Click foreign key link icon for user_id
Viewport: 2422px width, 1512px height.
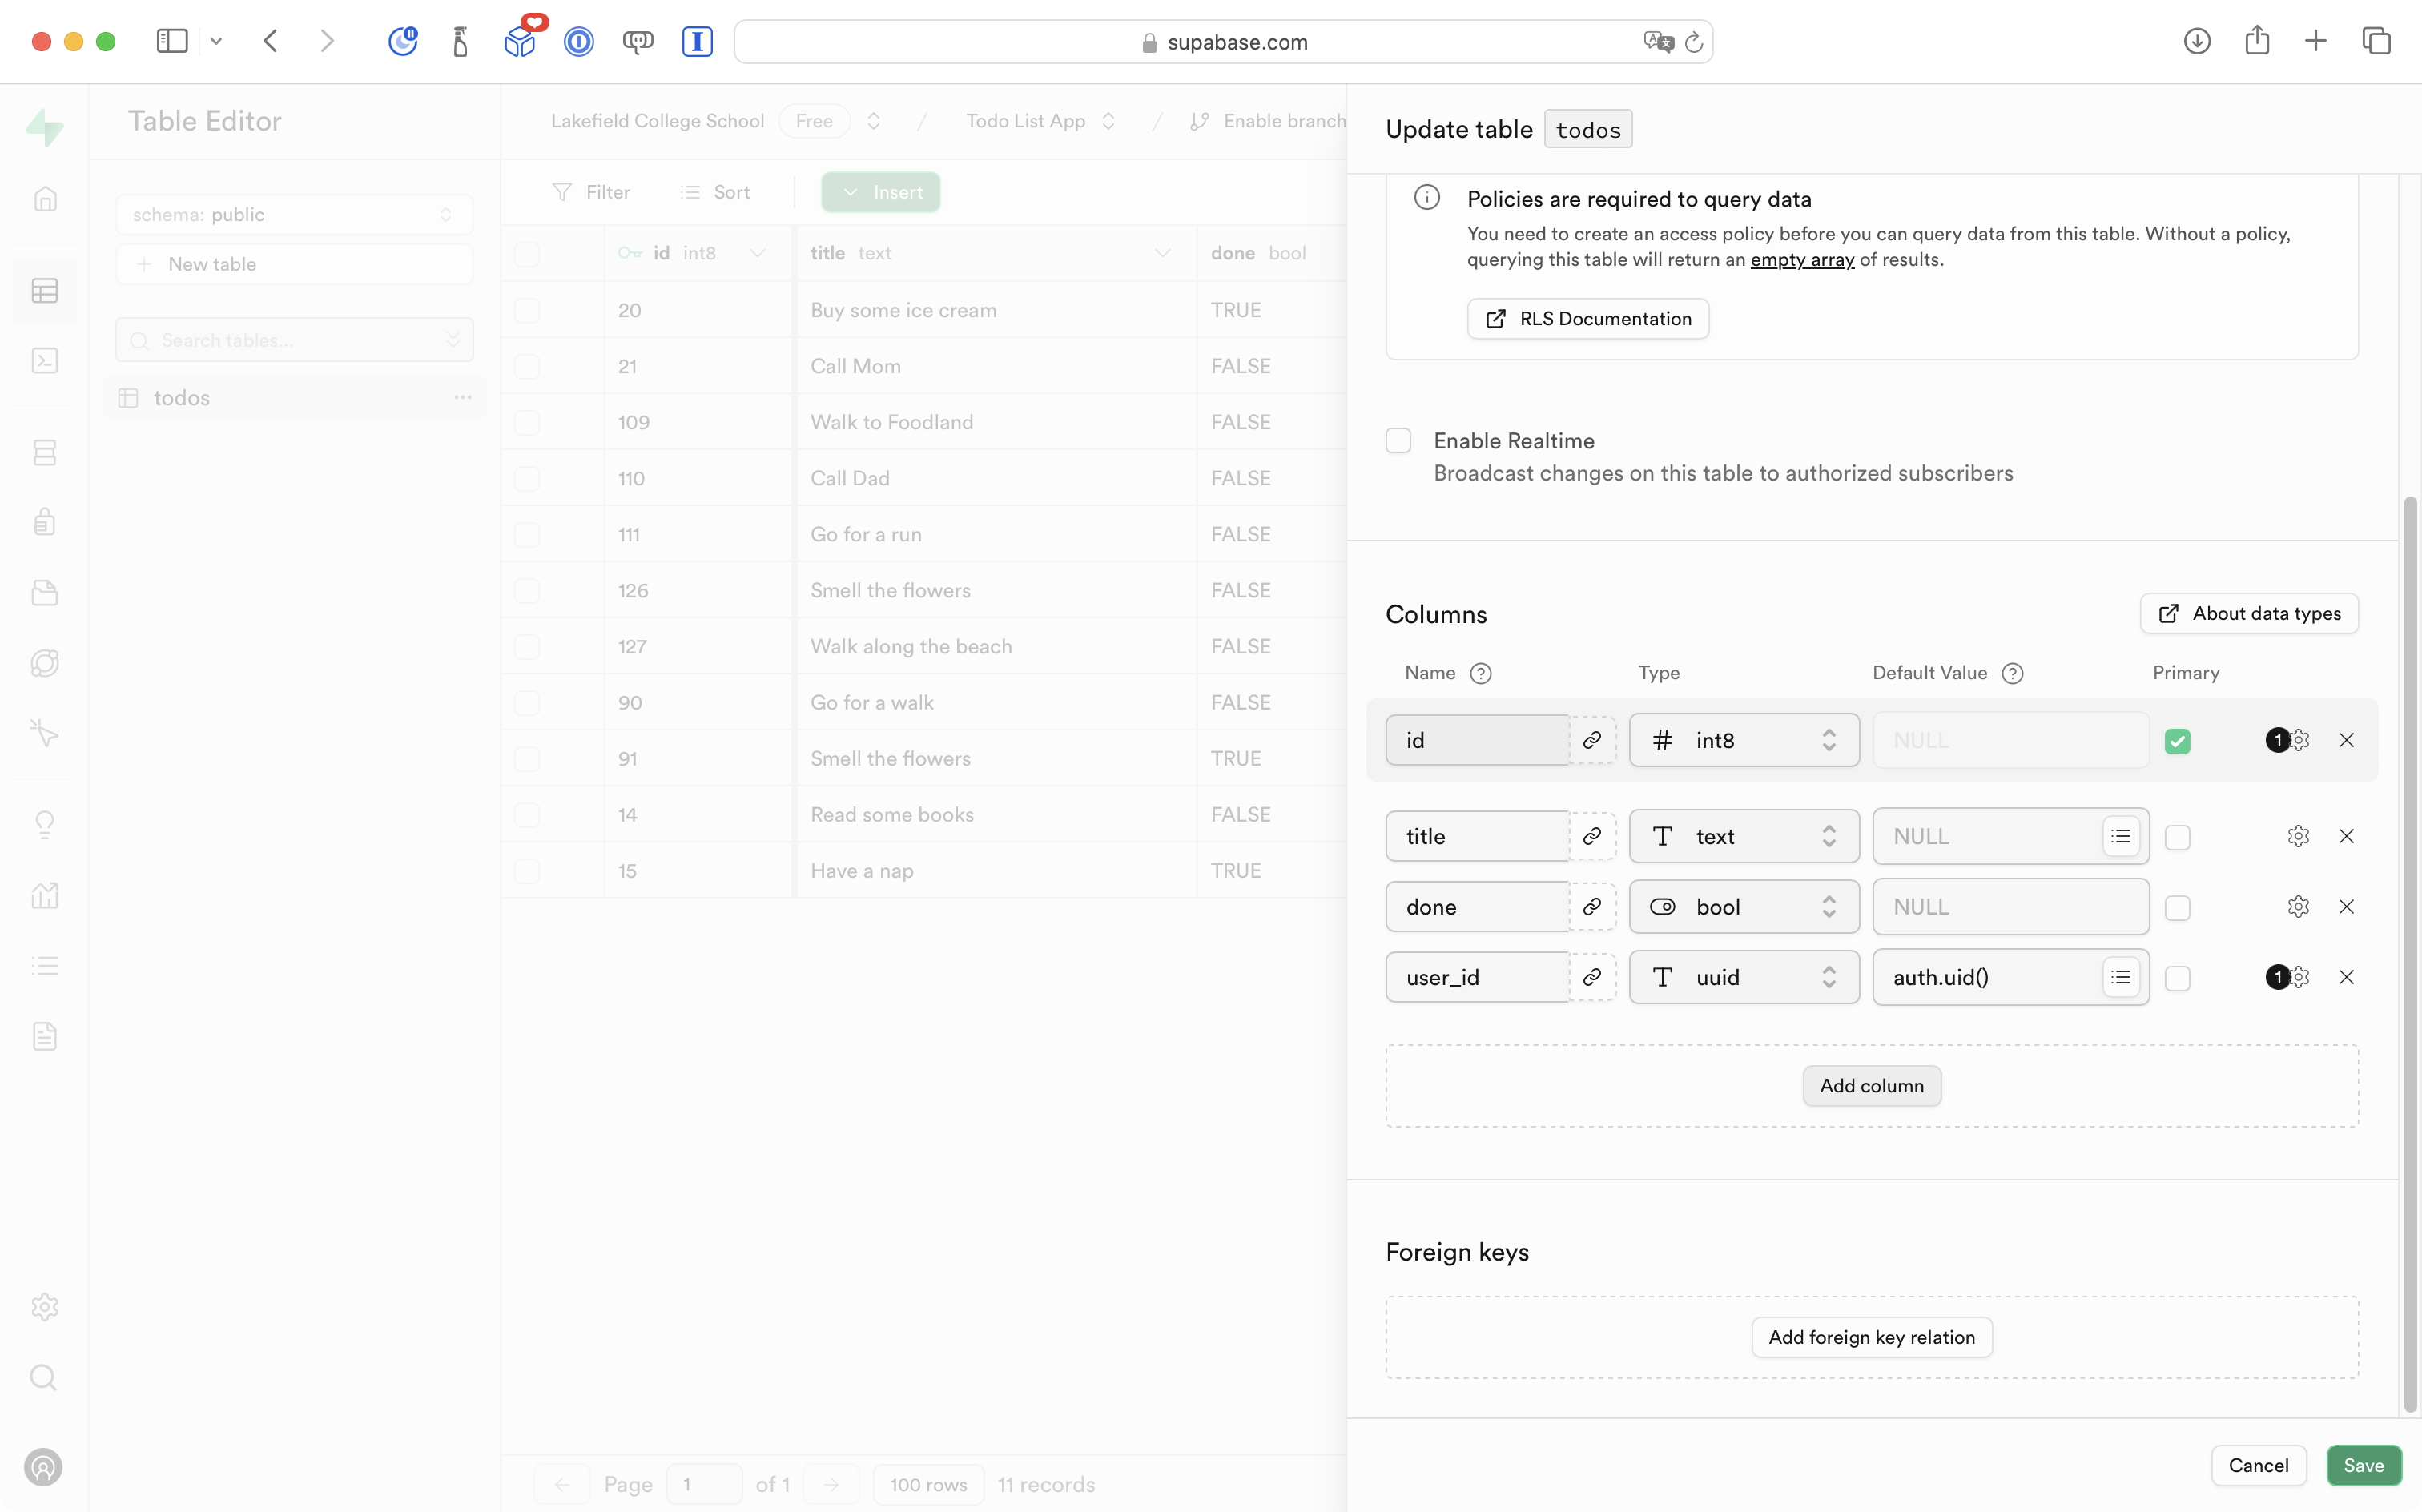(1591, 977)
